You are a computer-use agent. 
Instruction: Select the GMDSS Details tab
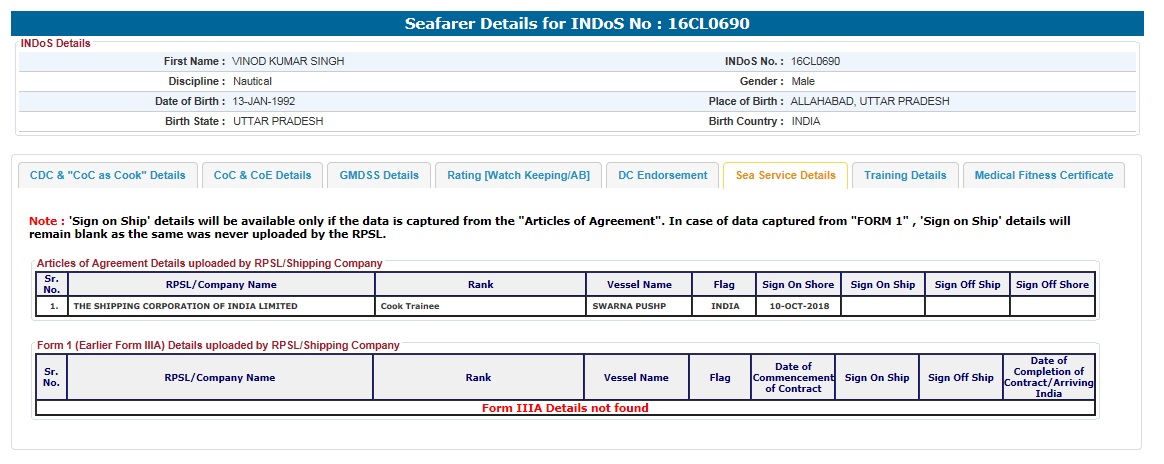pos(379,175)
